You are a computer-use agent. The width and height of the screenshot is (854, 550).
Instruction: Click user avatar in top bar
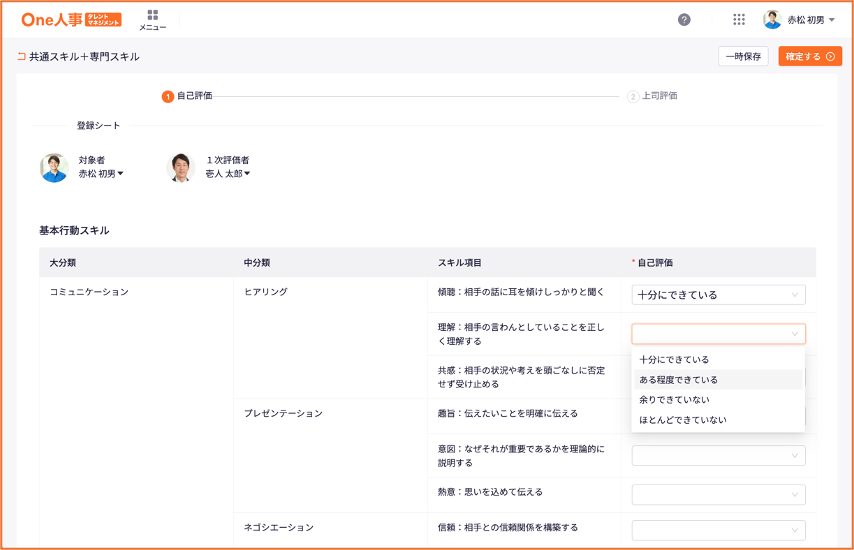772,20
